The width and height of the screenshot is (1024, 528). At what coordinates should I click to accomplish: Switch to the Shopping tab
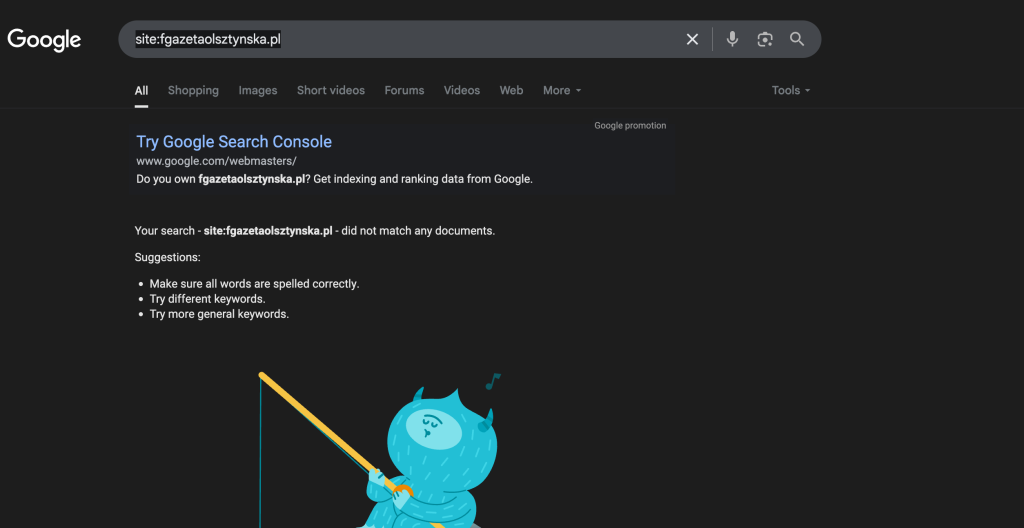[x=193, y=90]
